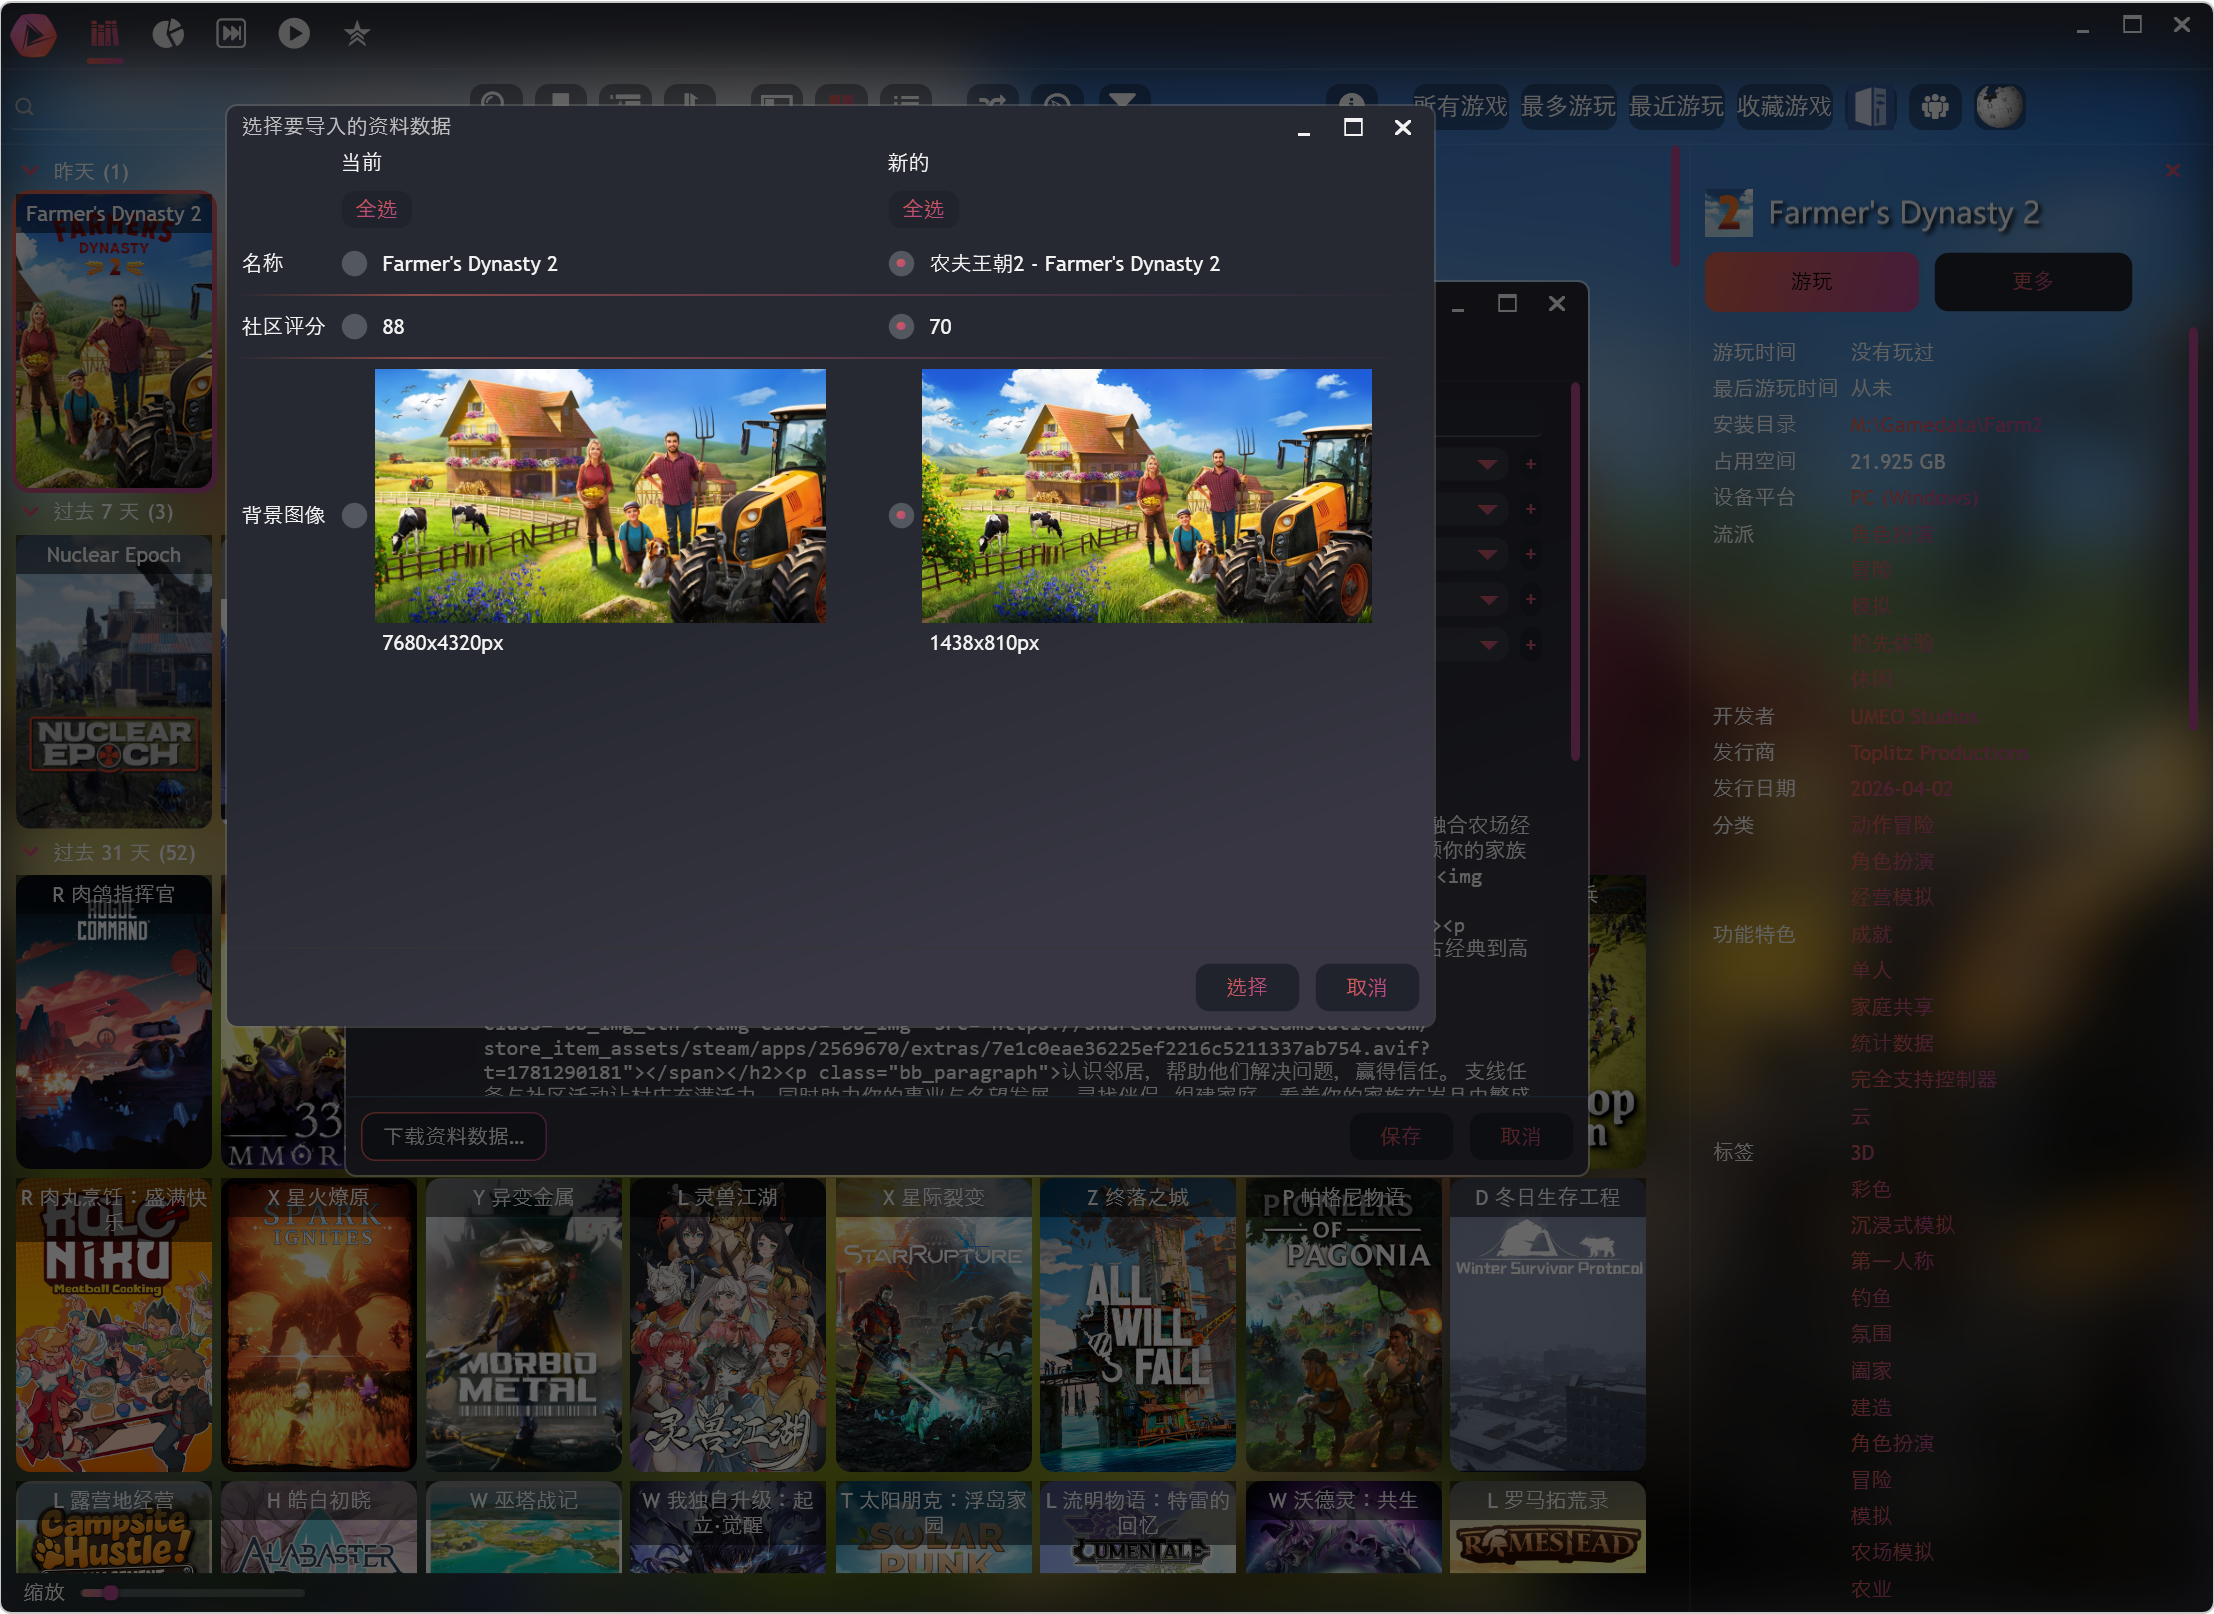The width and height of the screenshot is (2214, 1614).
Task: Show the 最多游玩 filter preset
Action: [1568, 106]
